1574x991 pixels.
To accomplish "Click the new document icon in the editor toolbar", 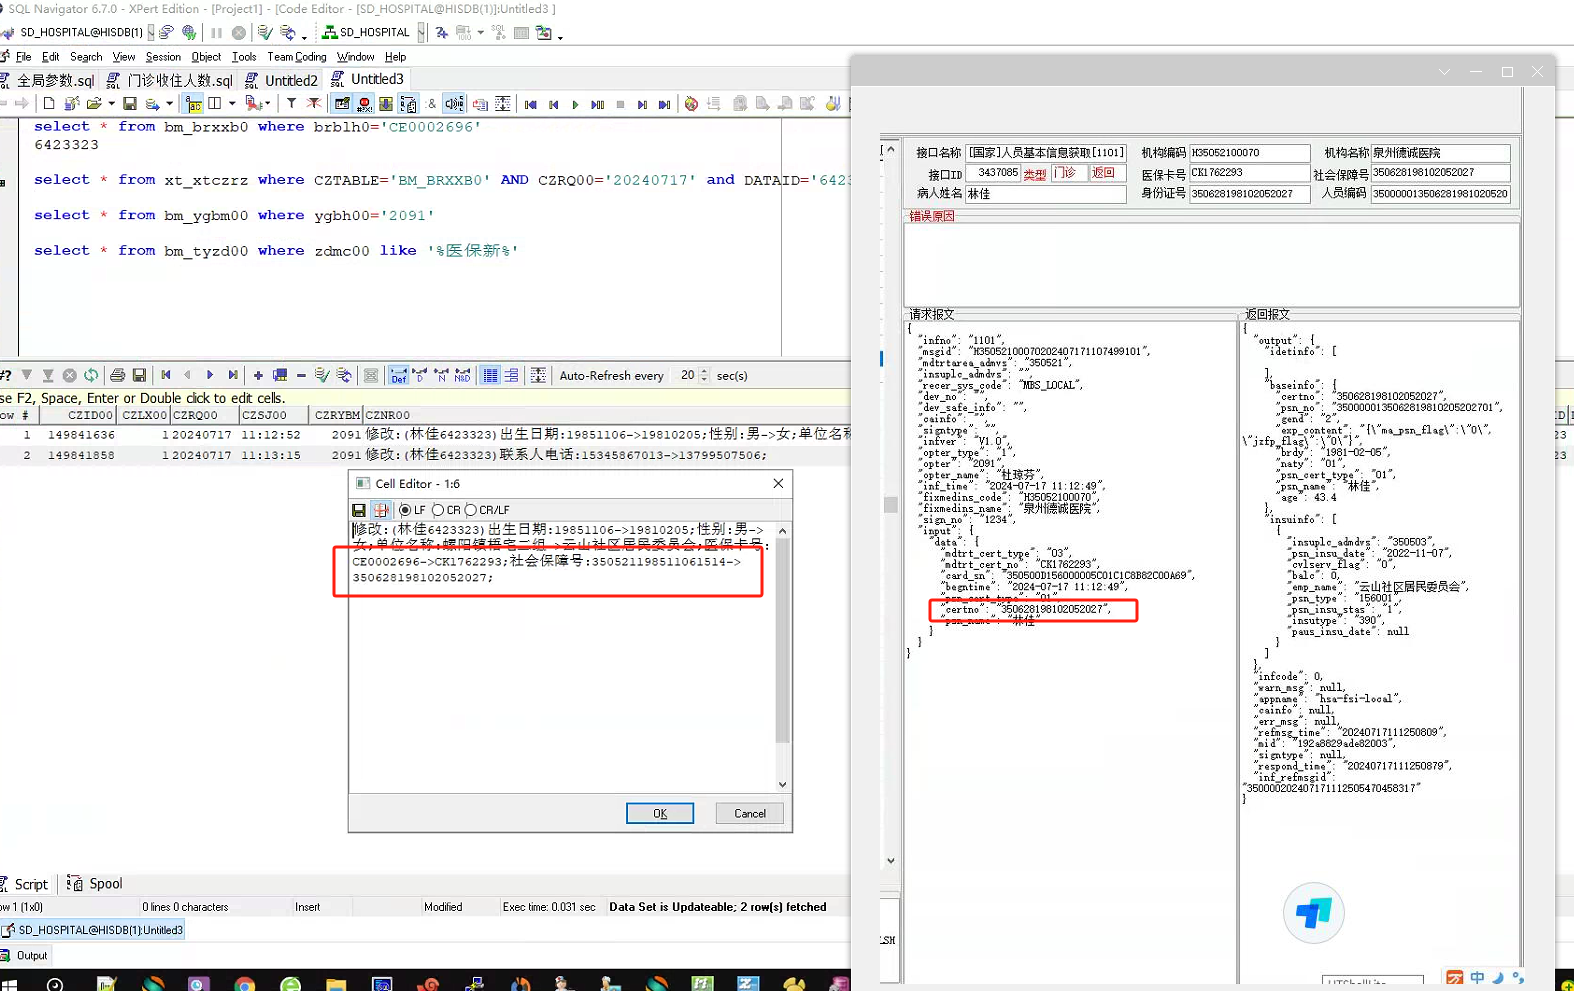I will click(49, 104).
